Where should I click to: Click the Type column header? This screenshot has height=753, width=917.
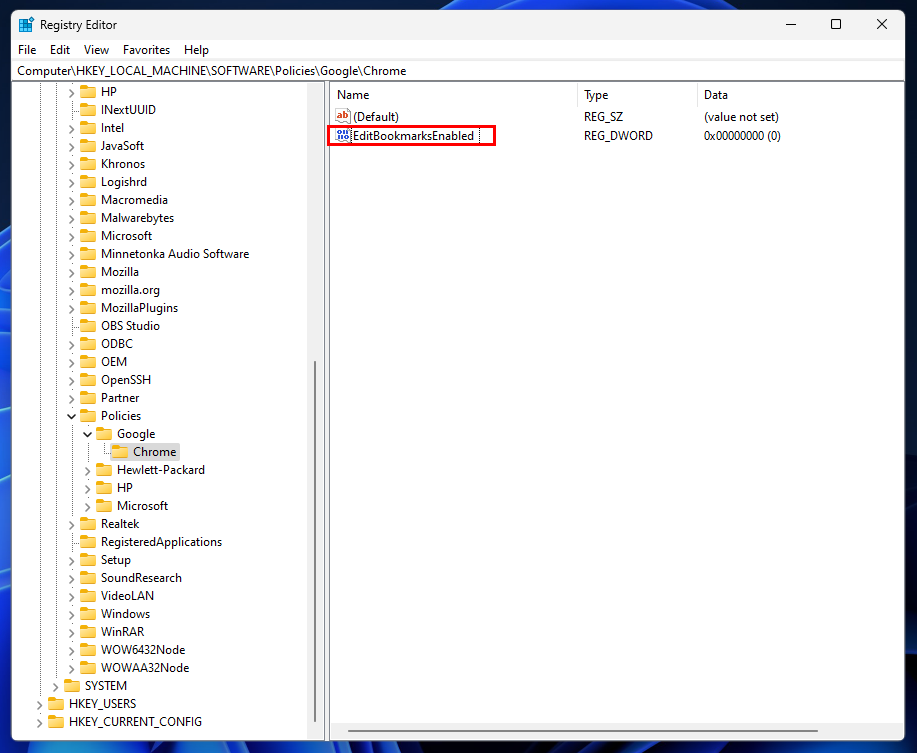click(637, 95)
